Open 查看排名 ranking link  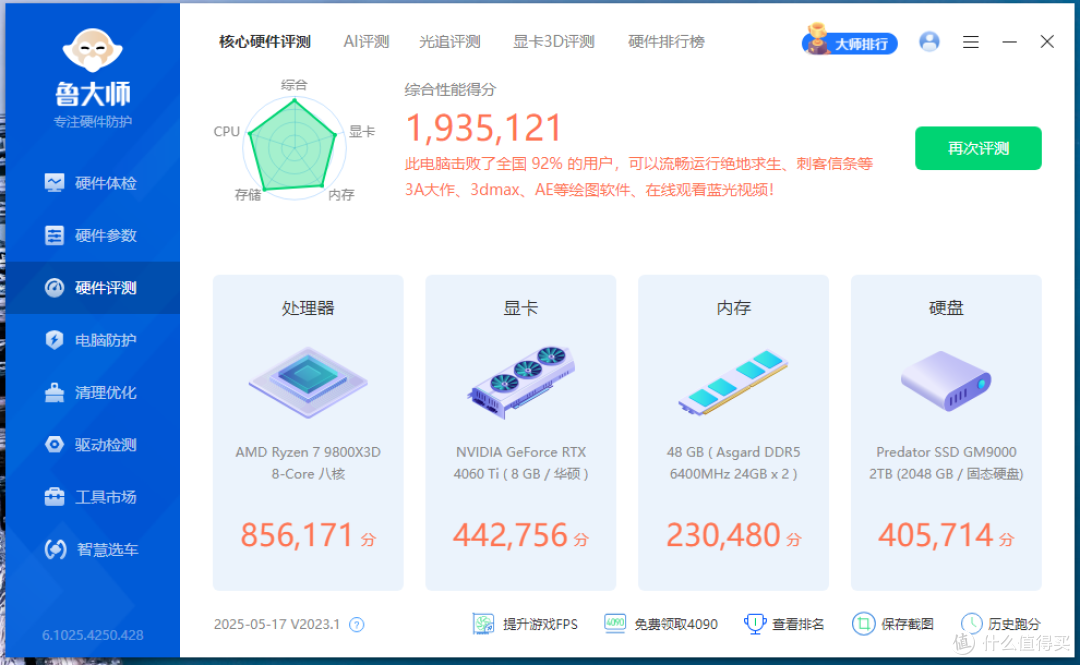(798, 624)
